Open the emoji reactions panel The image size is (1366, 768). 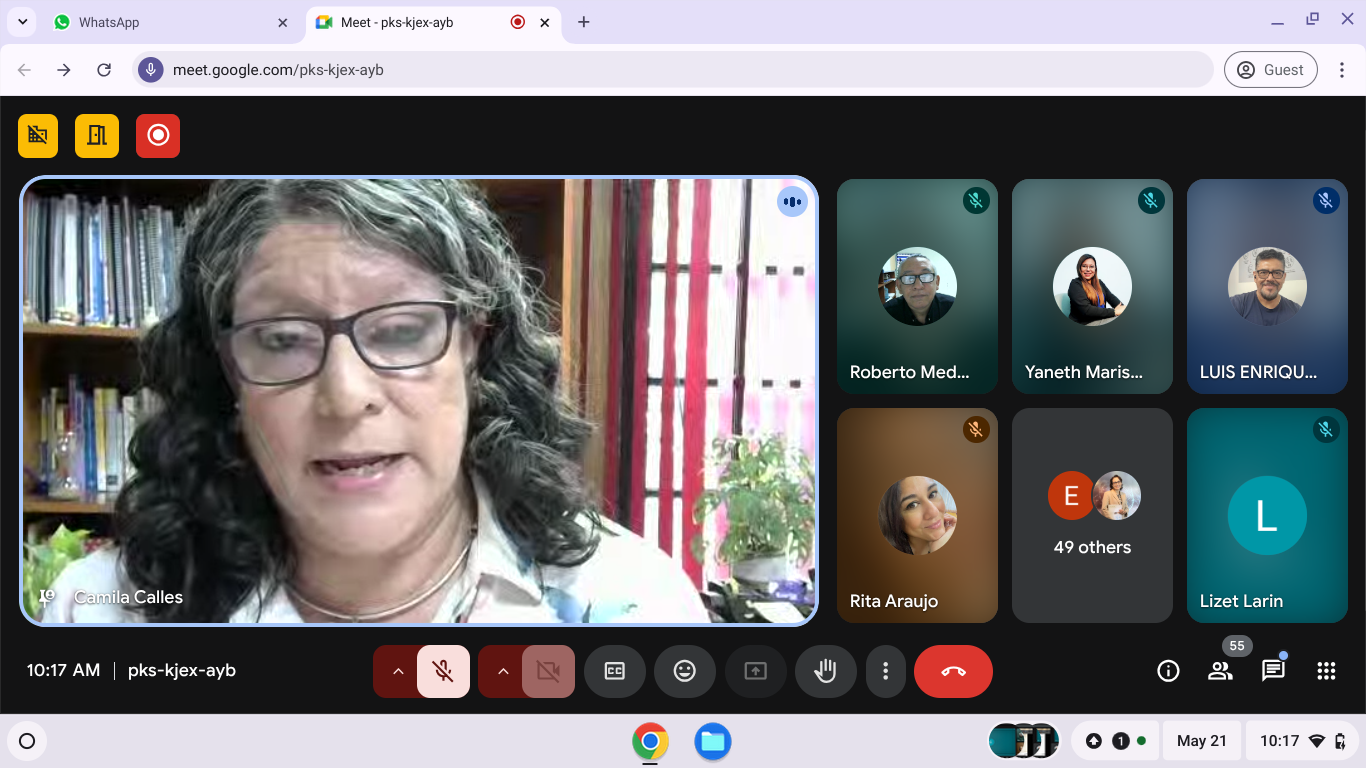tap(685, 671)
